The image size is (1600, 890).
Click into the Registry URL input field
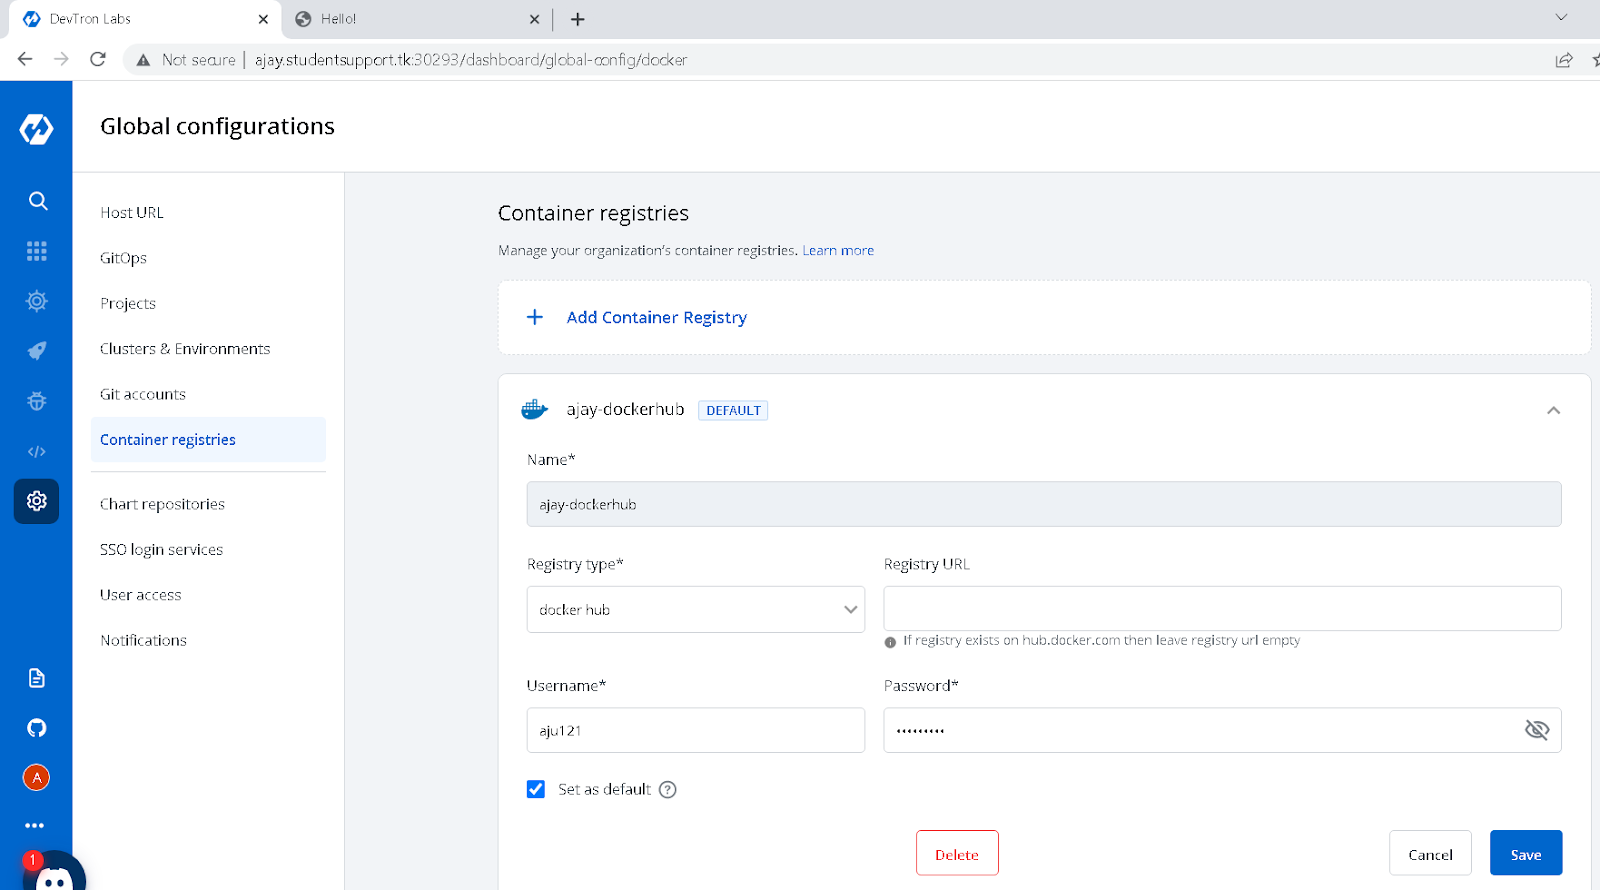(x=1222, y=608)
